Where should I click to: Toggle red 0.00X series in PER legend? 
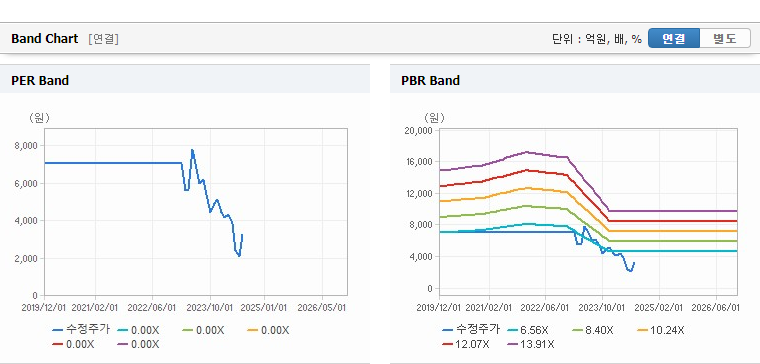73,344
